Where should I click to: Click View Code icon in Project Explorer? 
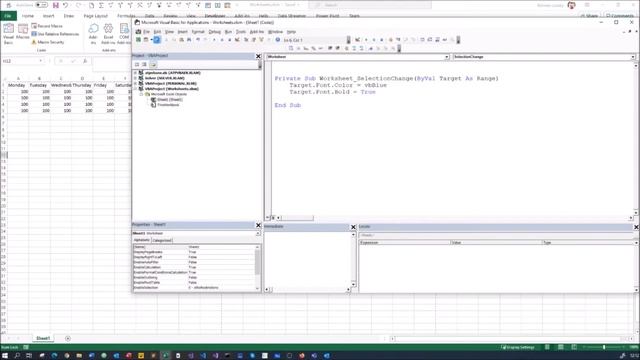click(x=137, y=64)
